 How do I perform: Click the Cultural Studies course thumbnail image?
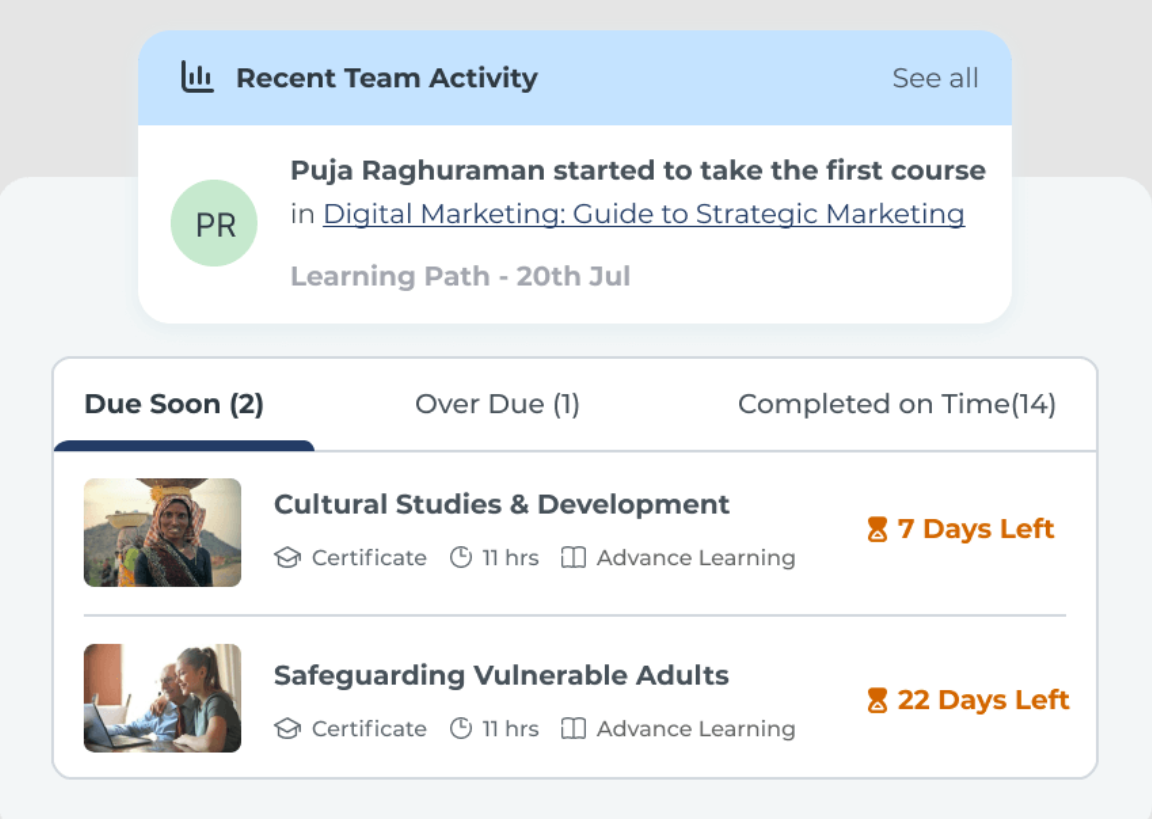[162, 533]
